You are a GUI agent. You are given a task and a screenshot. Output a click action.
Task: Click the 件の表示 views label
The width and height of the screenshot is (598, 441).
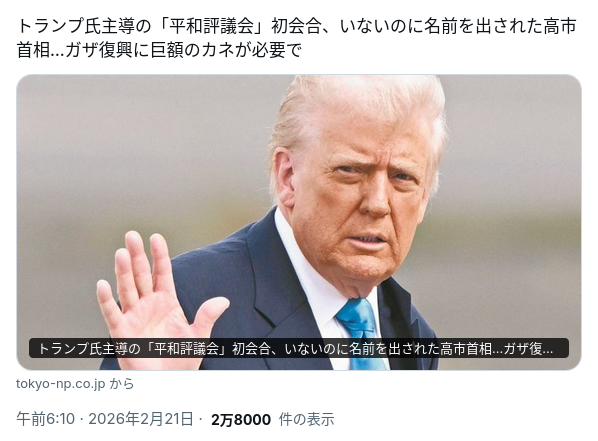[x=307, y=420]
